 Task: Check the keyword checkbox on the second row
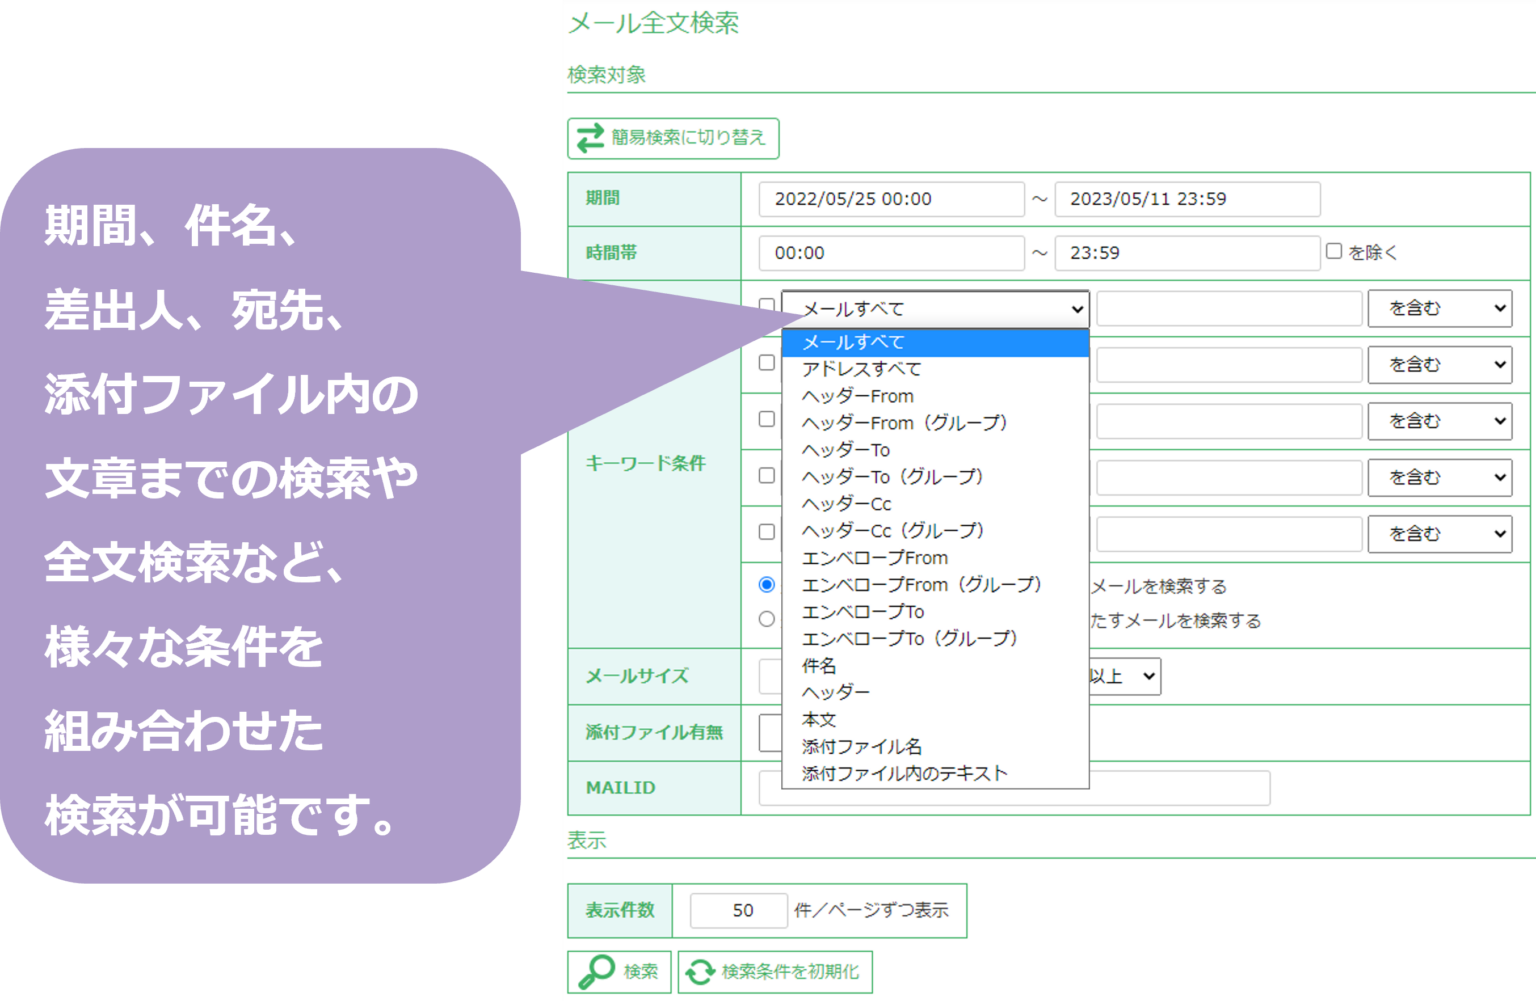tap(765, 364)
